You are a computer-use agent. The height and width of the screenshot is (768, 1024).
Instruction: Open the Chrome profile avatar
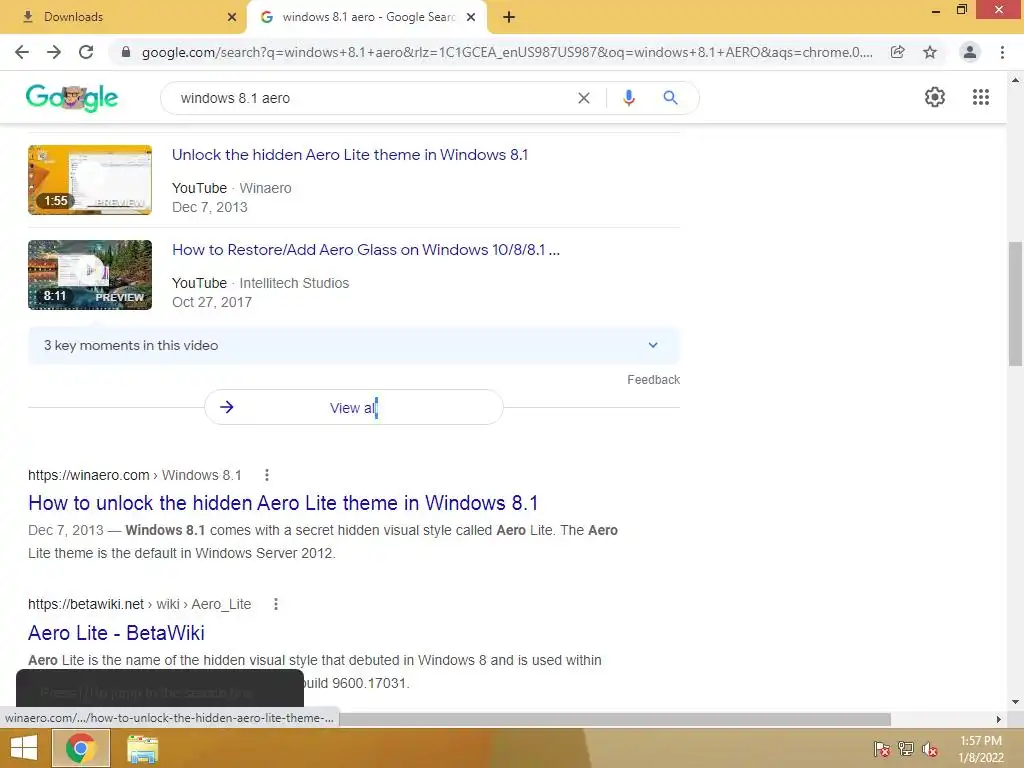(970, 52)
